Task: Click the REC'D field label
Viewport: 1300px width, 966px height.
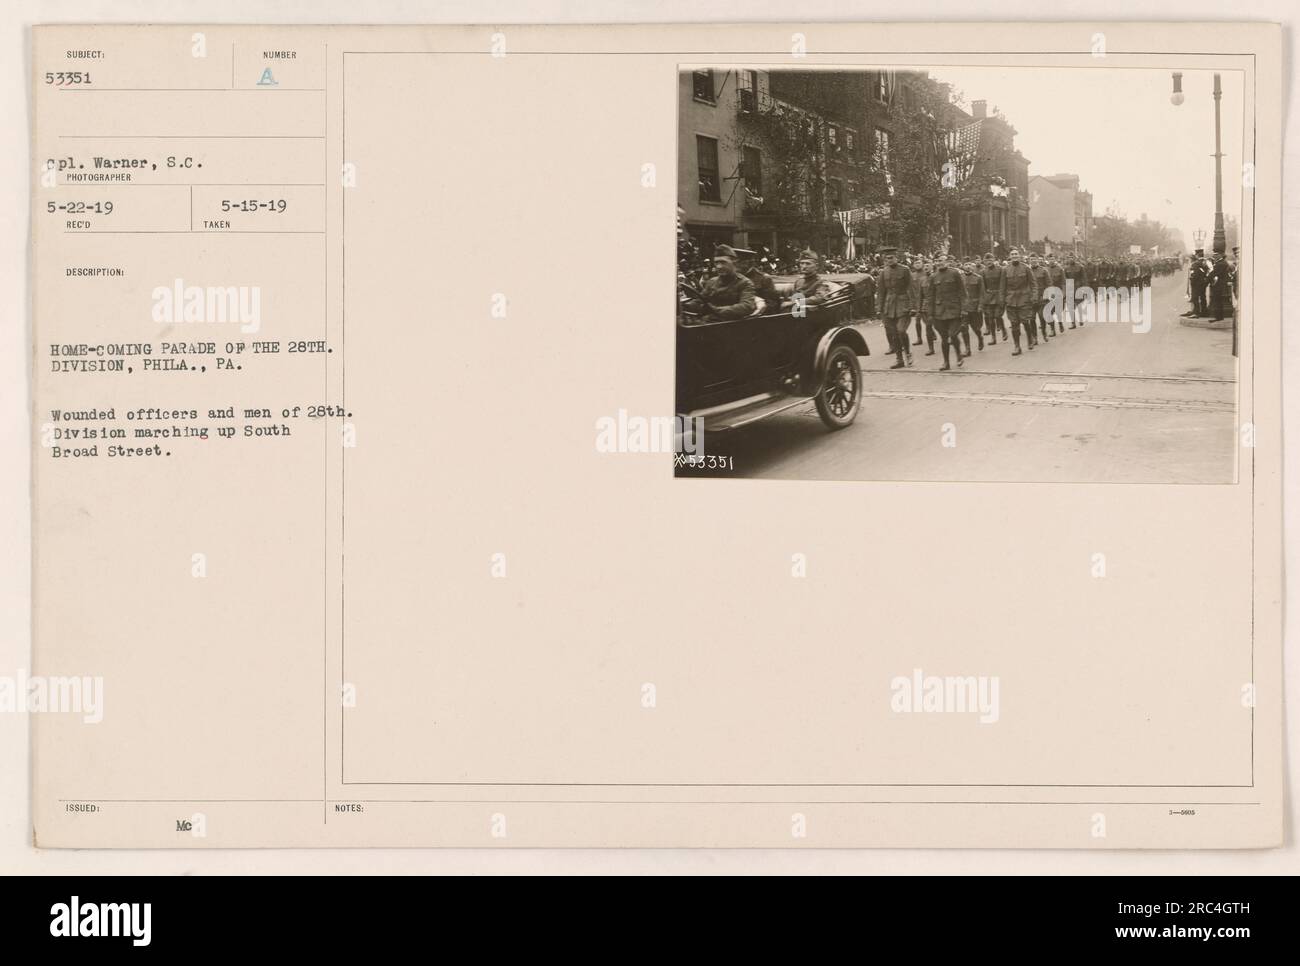Action: pos(78,225)
